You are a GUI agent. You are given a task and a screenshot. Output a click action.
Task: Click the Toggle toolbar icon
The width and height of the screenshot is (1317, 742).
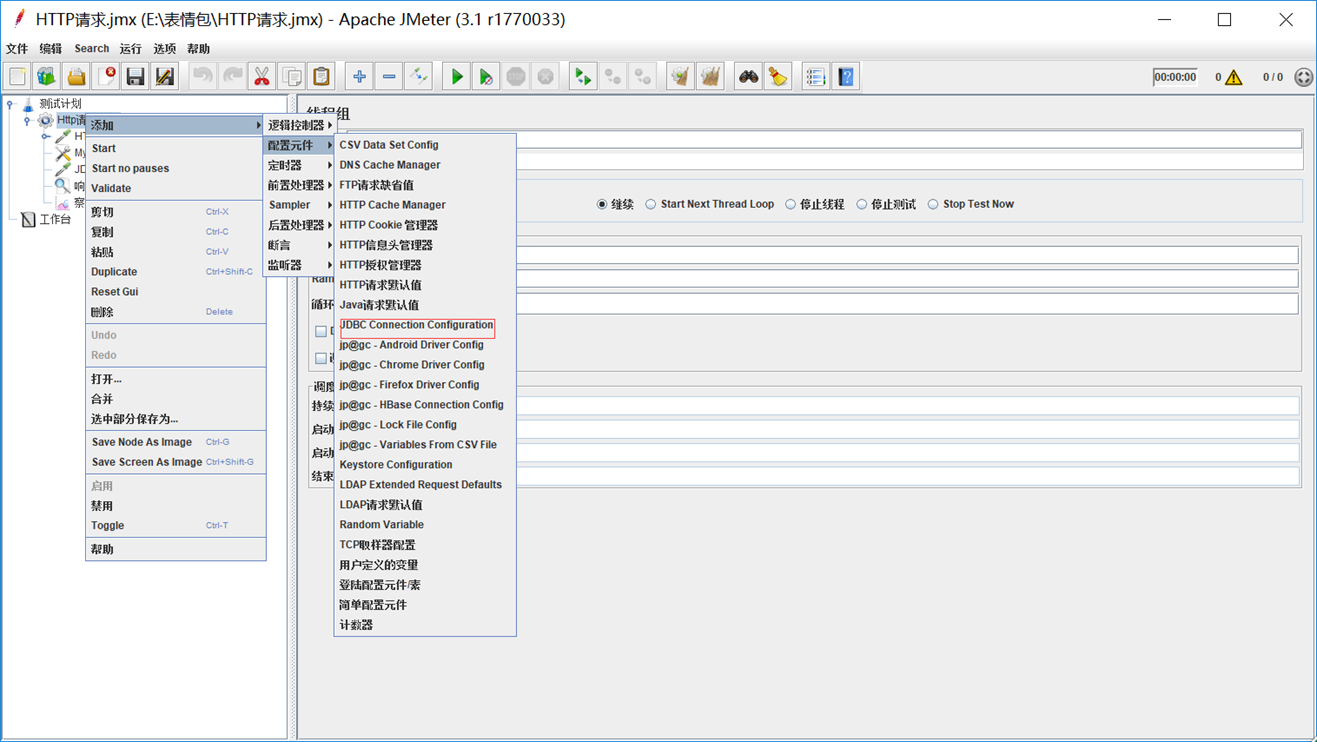(418, 77)
